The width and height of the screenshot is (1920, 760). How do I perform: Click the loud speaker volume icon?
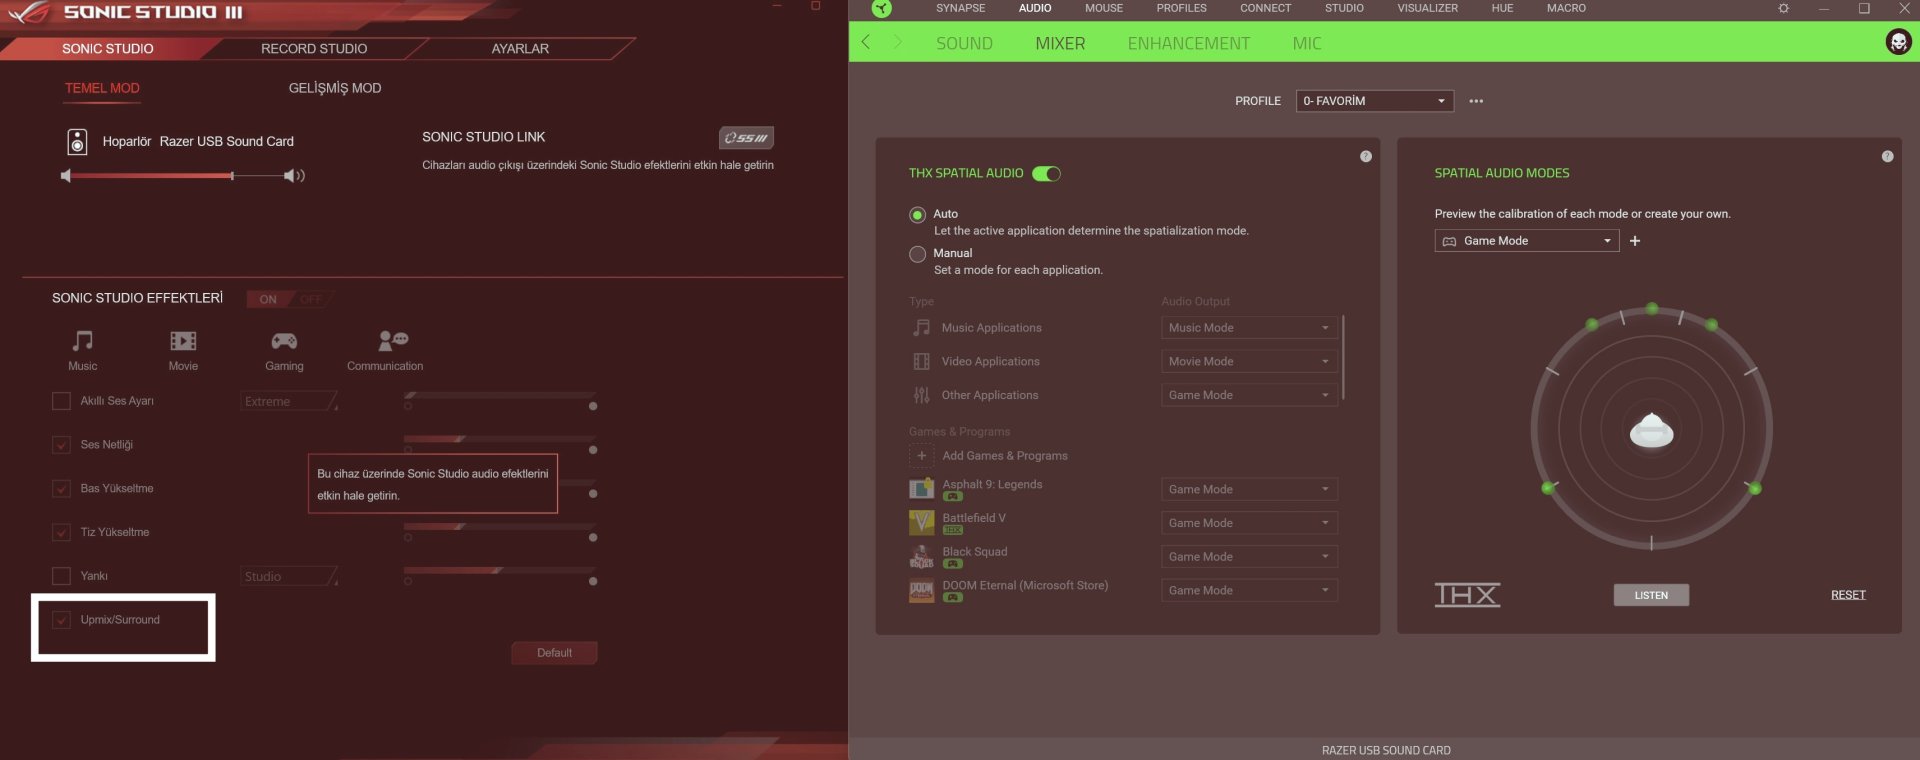pos(294,176)
